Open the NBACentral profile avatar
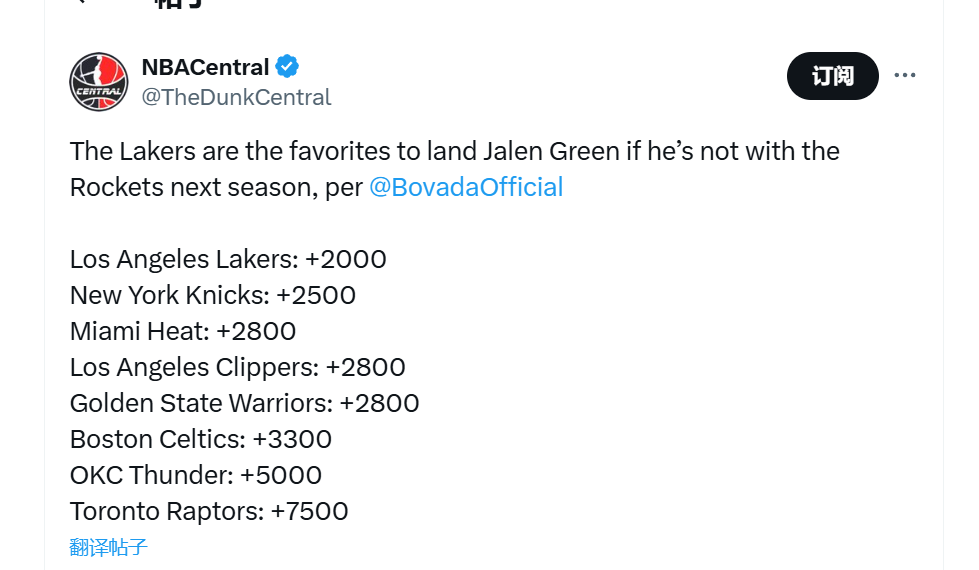979x570 pixels. click(x=99, y=82)
